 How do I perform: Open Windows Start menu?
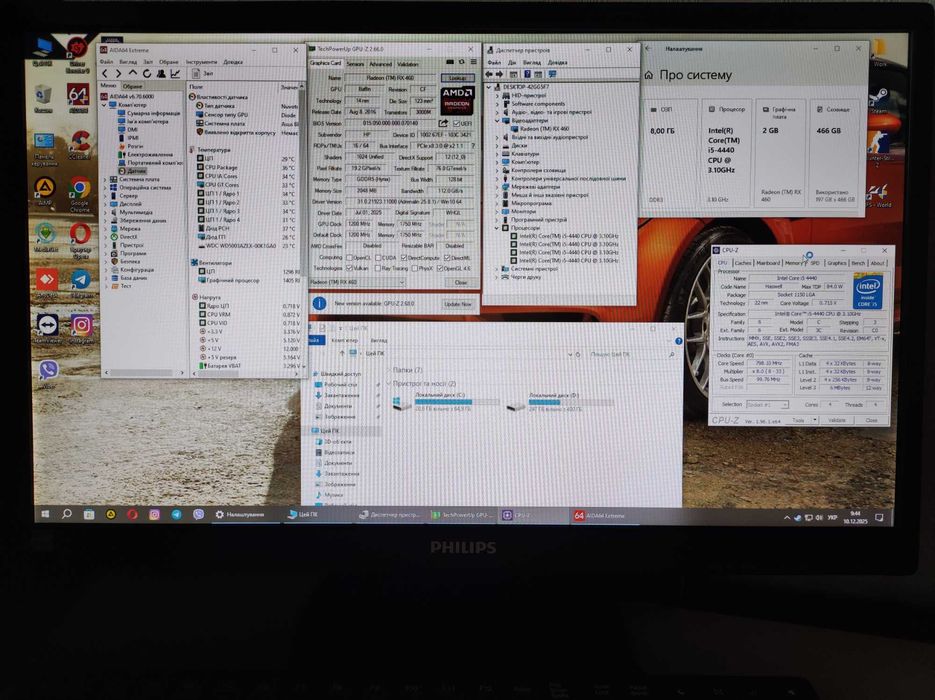(45, 513)
